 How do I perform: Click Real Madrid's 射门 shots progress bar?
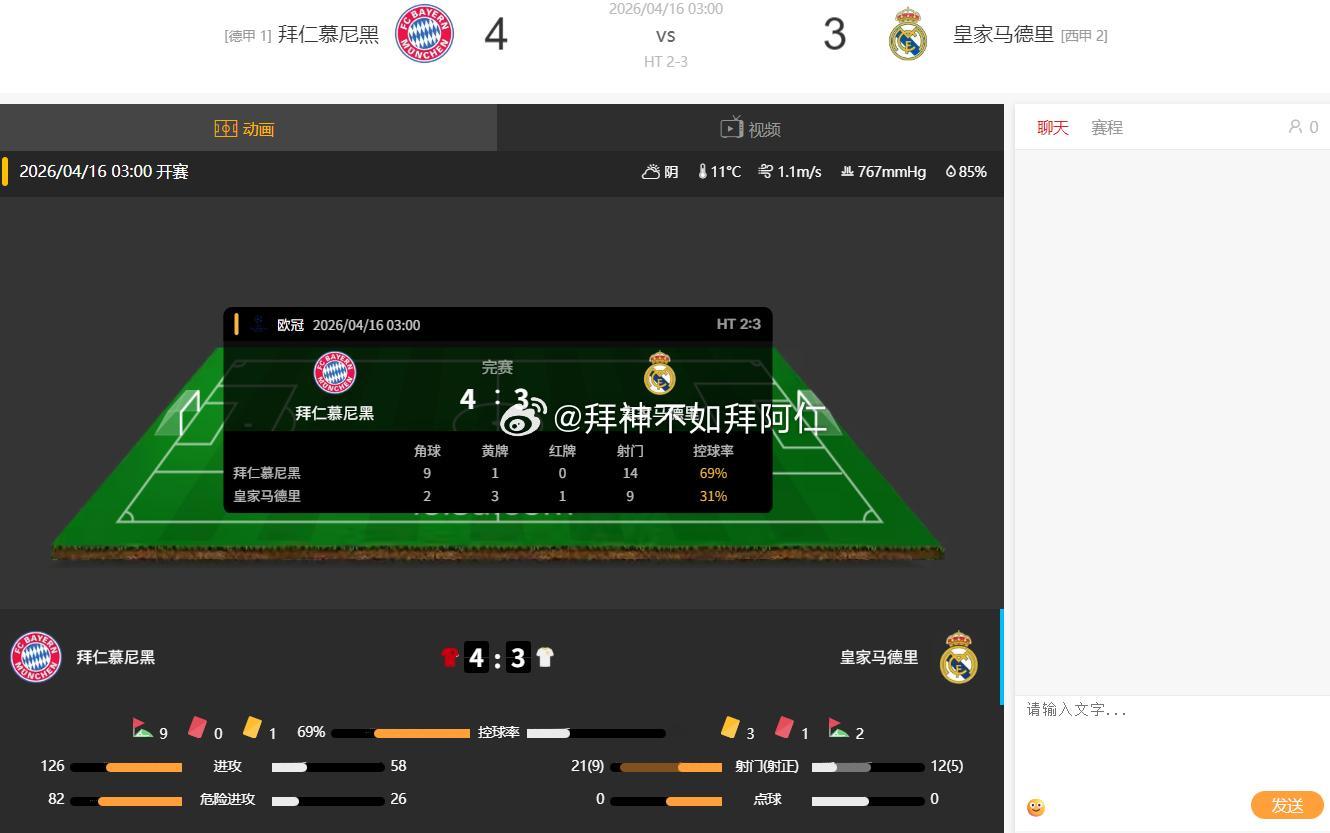click(x=868, y=767)
